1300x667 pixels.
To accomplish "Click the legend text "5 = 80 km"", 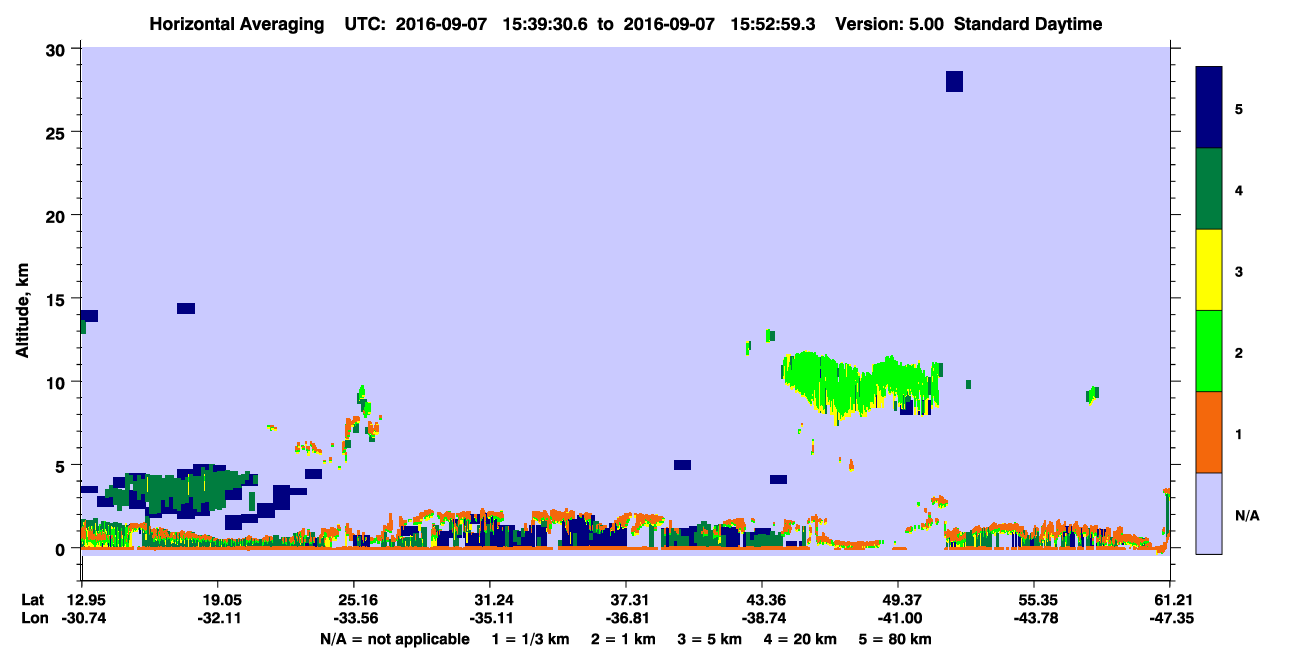I will click(895, 639).
